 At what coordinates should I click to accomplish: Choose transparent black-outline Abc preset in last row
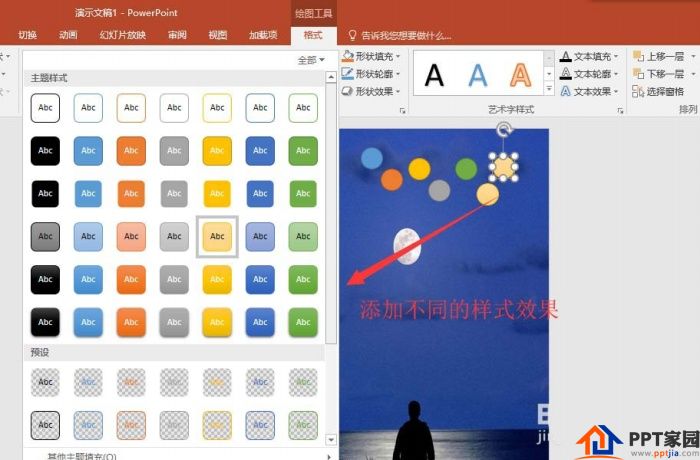pos(45,425)
